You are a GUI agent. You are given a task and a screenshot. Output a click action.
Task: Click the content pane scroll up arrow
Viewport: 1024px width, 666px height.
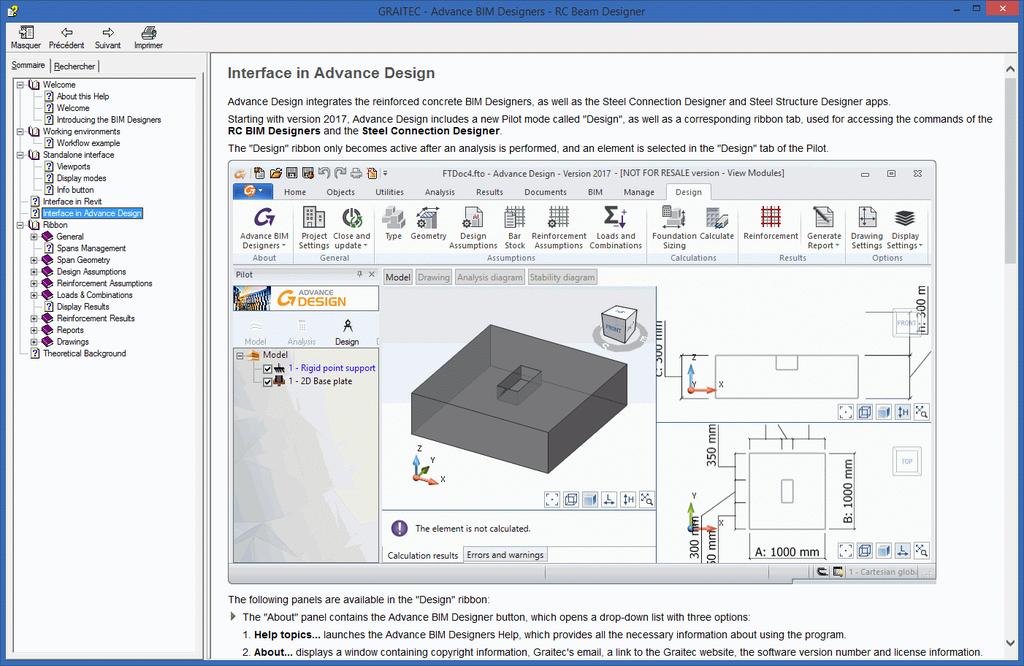point(1010,69)
